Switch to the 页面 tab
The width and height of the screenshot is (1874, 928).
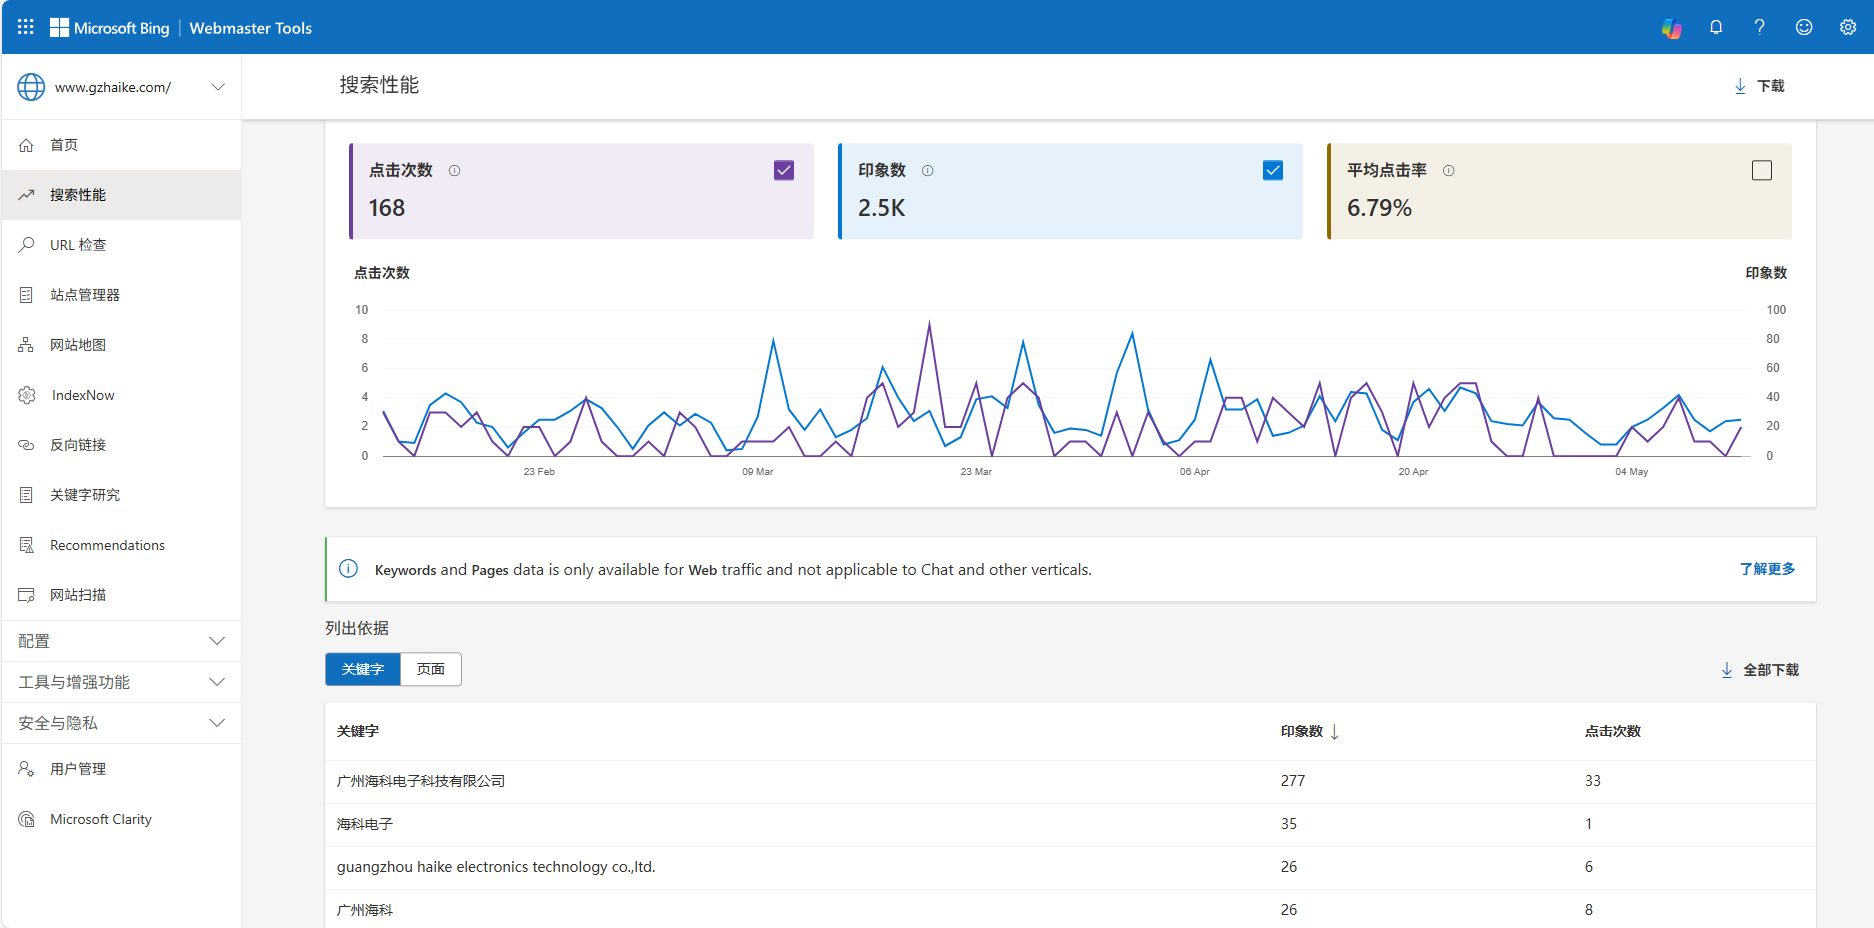431,669
